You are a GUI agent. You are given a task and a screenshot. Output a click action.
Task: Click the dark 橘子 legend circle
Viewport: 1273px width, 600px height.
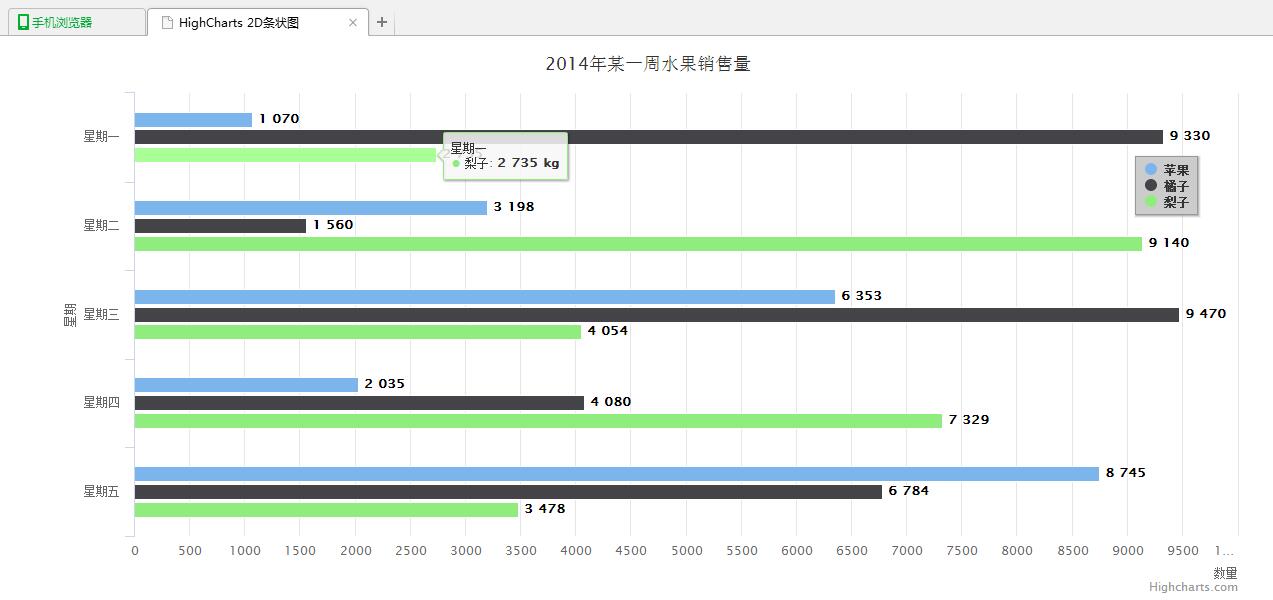[1150, 186]
